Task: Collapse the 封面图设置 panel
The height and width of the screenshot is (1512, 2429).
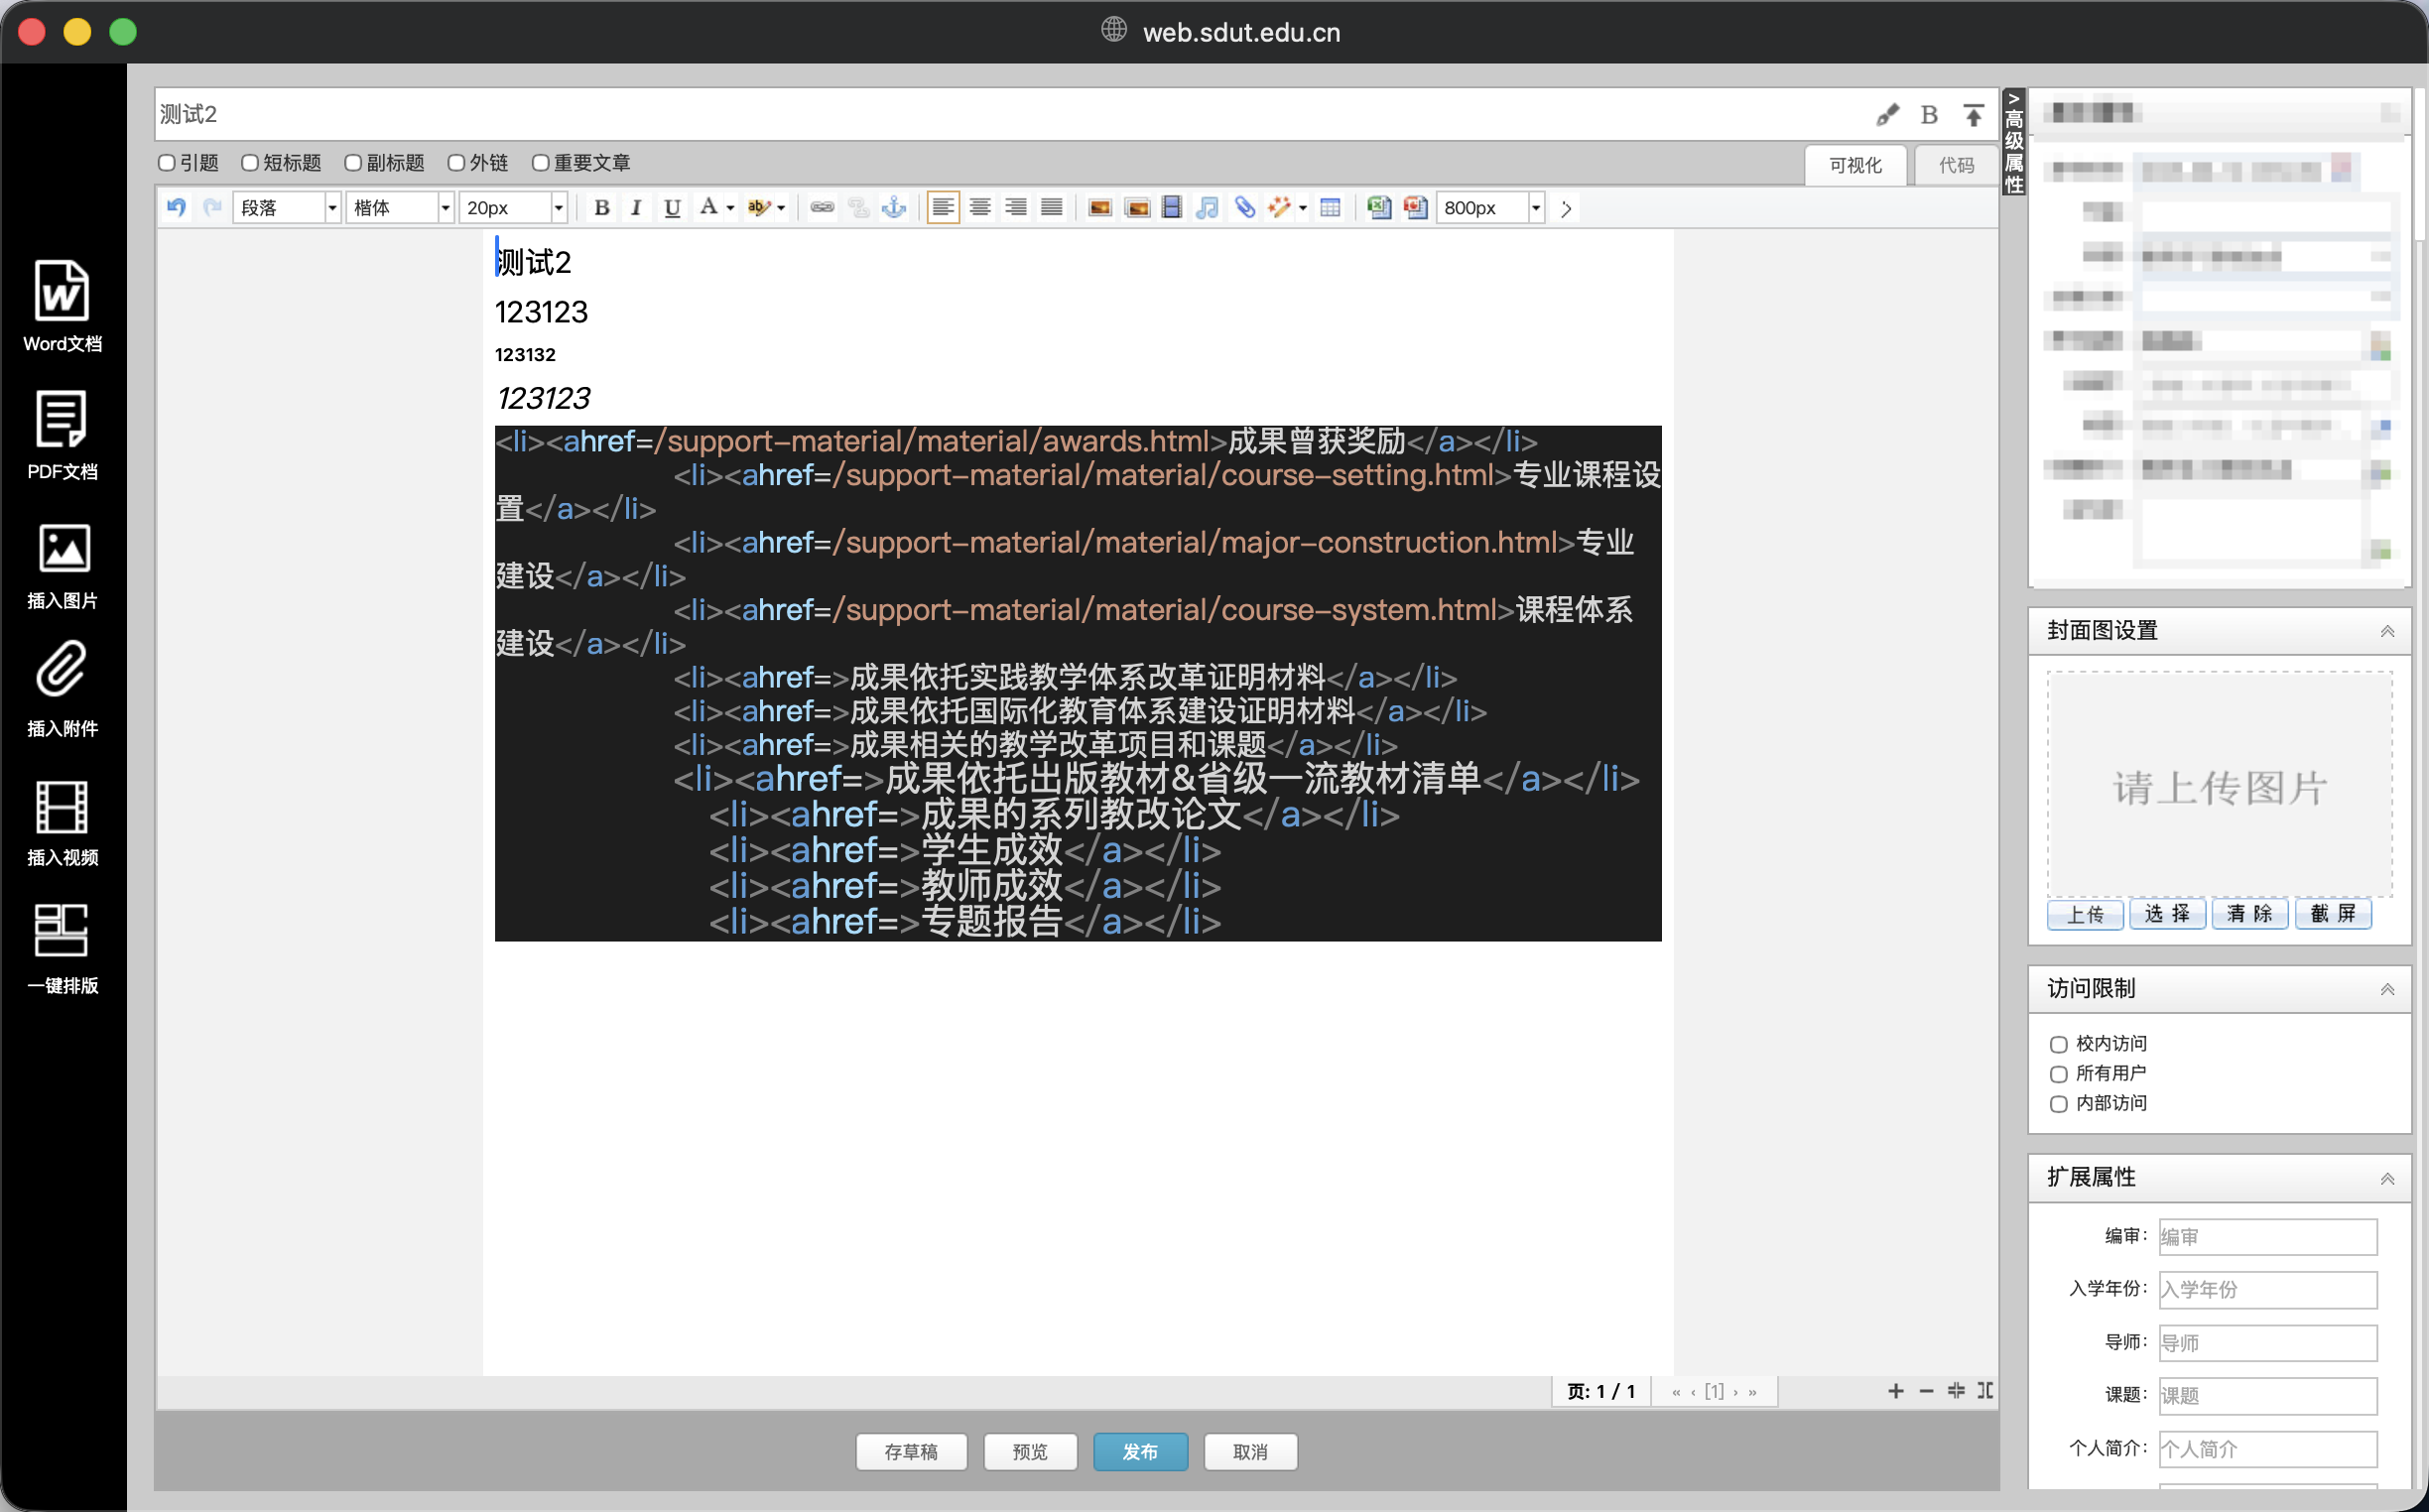Action: pyautogui.click(x=2388, y=631)
